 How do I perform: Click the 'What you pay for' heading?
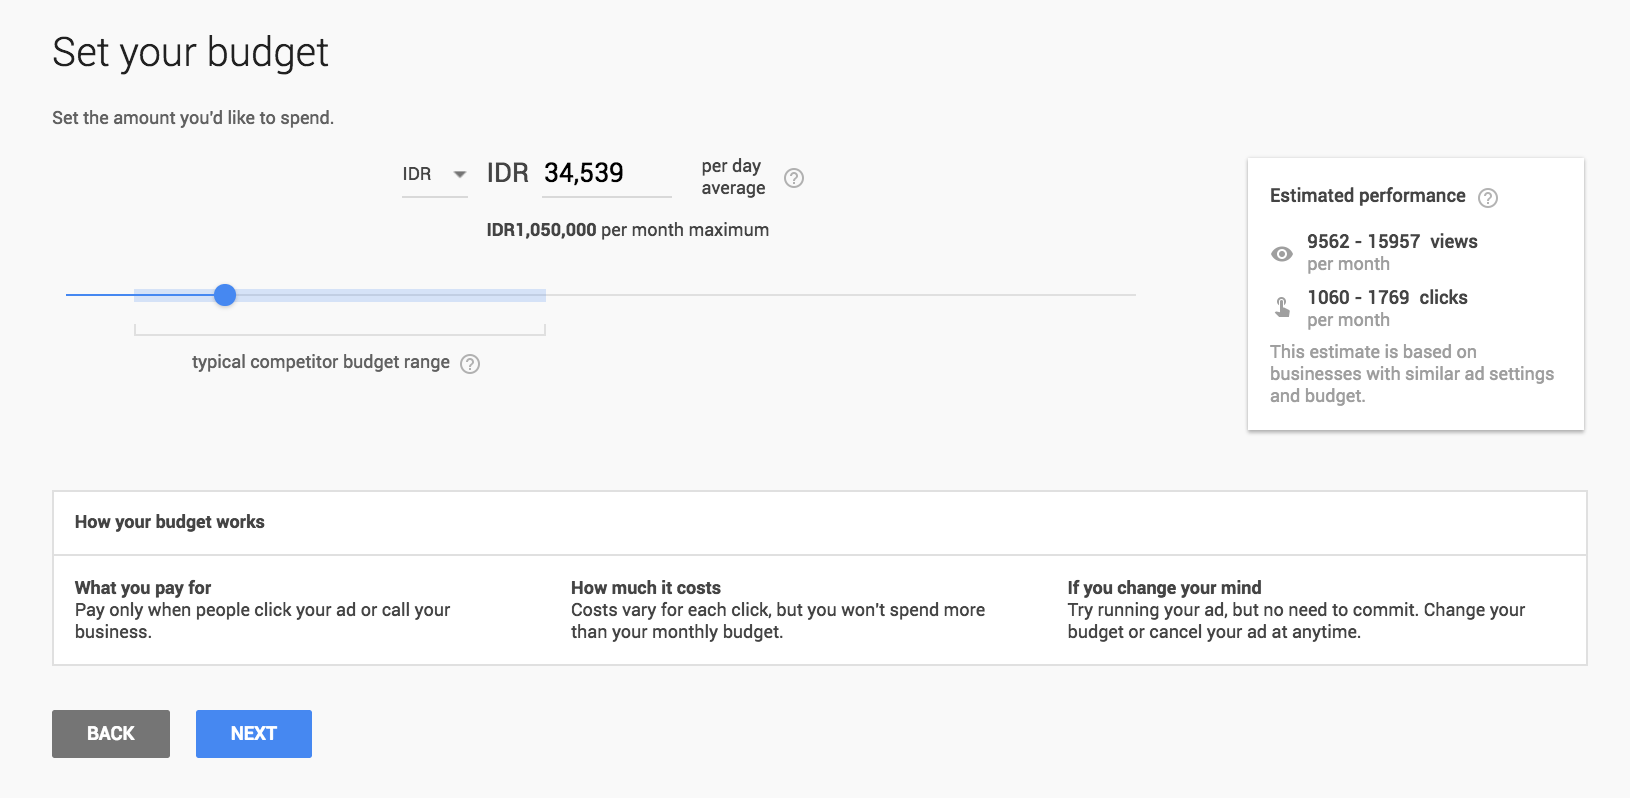[x=143, y=588]
